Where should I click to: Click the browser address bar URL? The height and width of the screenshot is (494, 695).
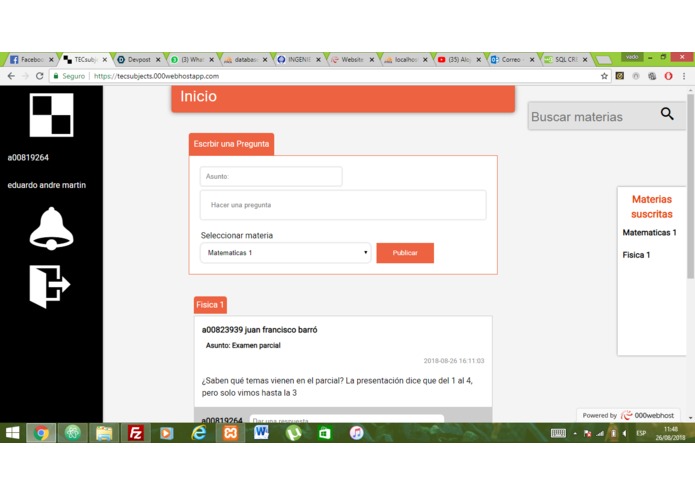(156, 76)
